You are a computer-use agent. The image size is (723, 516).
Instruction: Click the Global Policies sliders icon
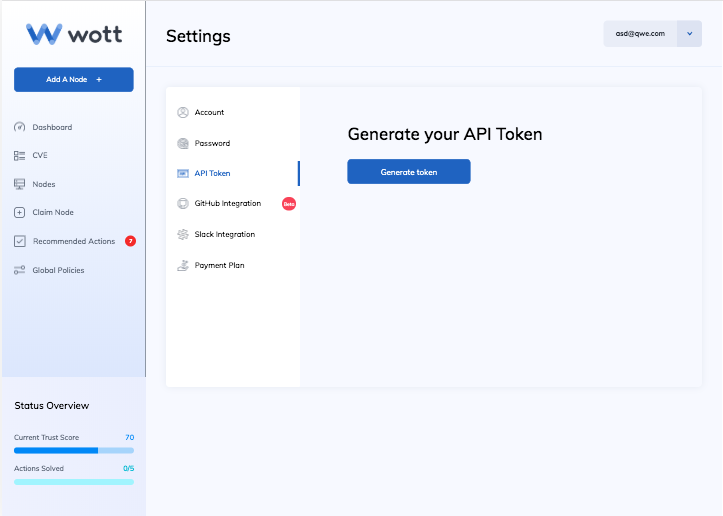coord(19,270)
